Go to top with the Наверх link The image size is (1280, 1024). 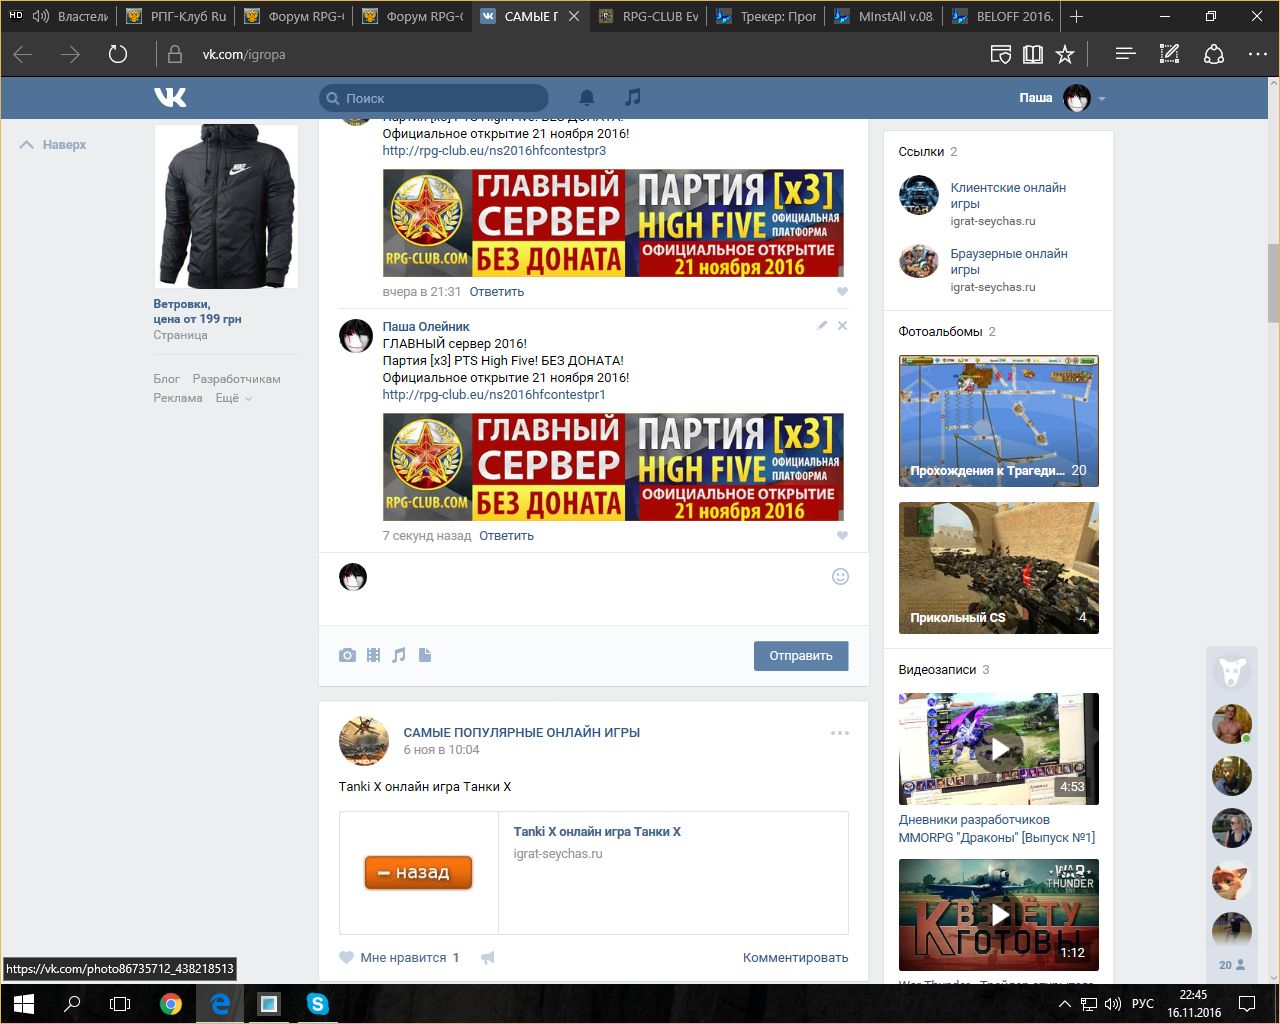54,145
